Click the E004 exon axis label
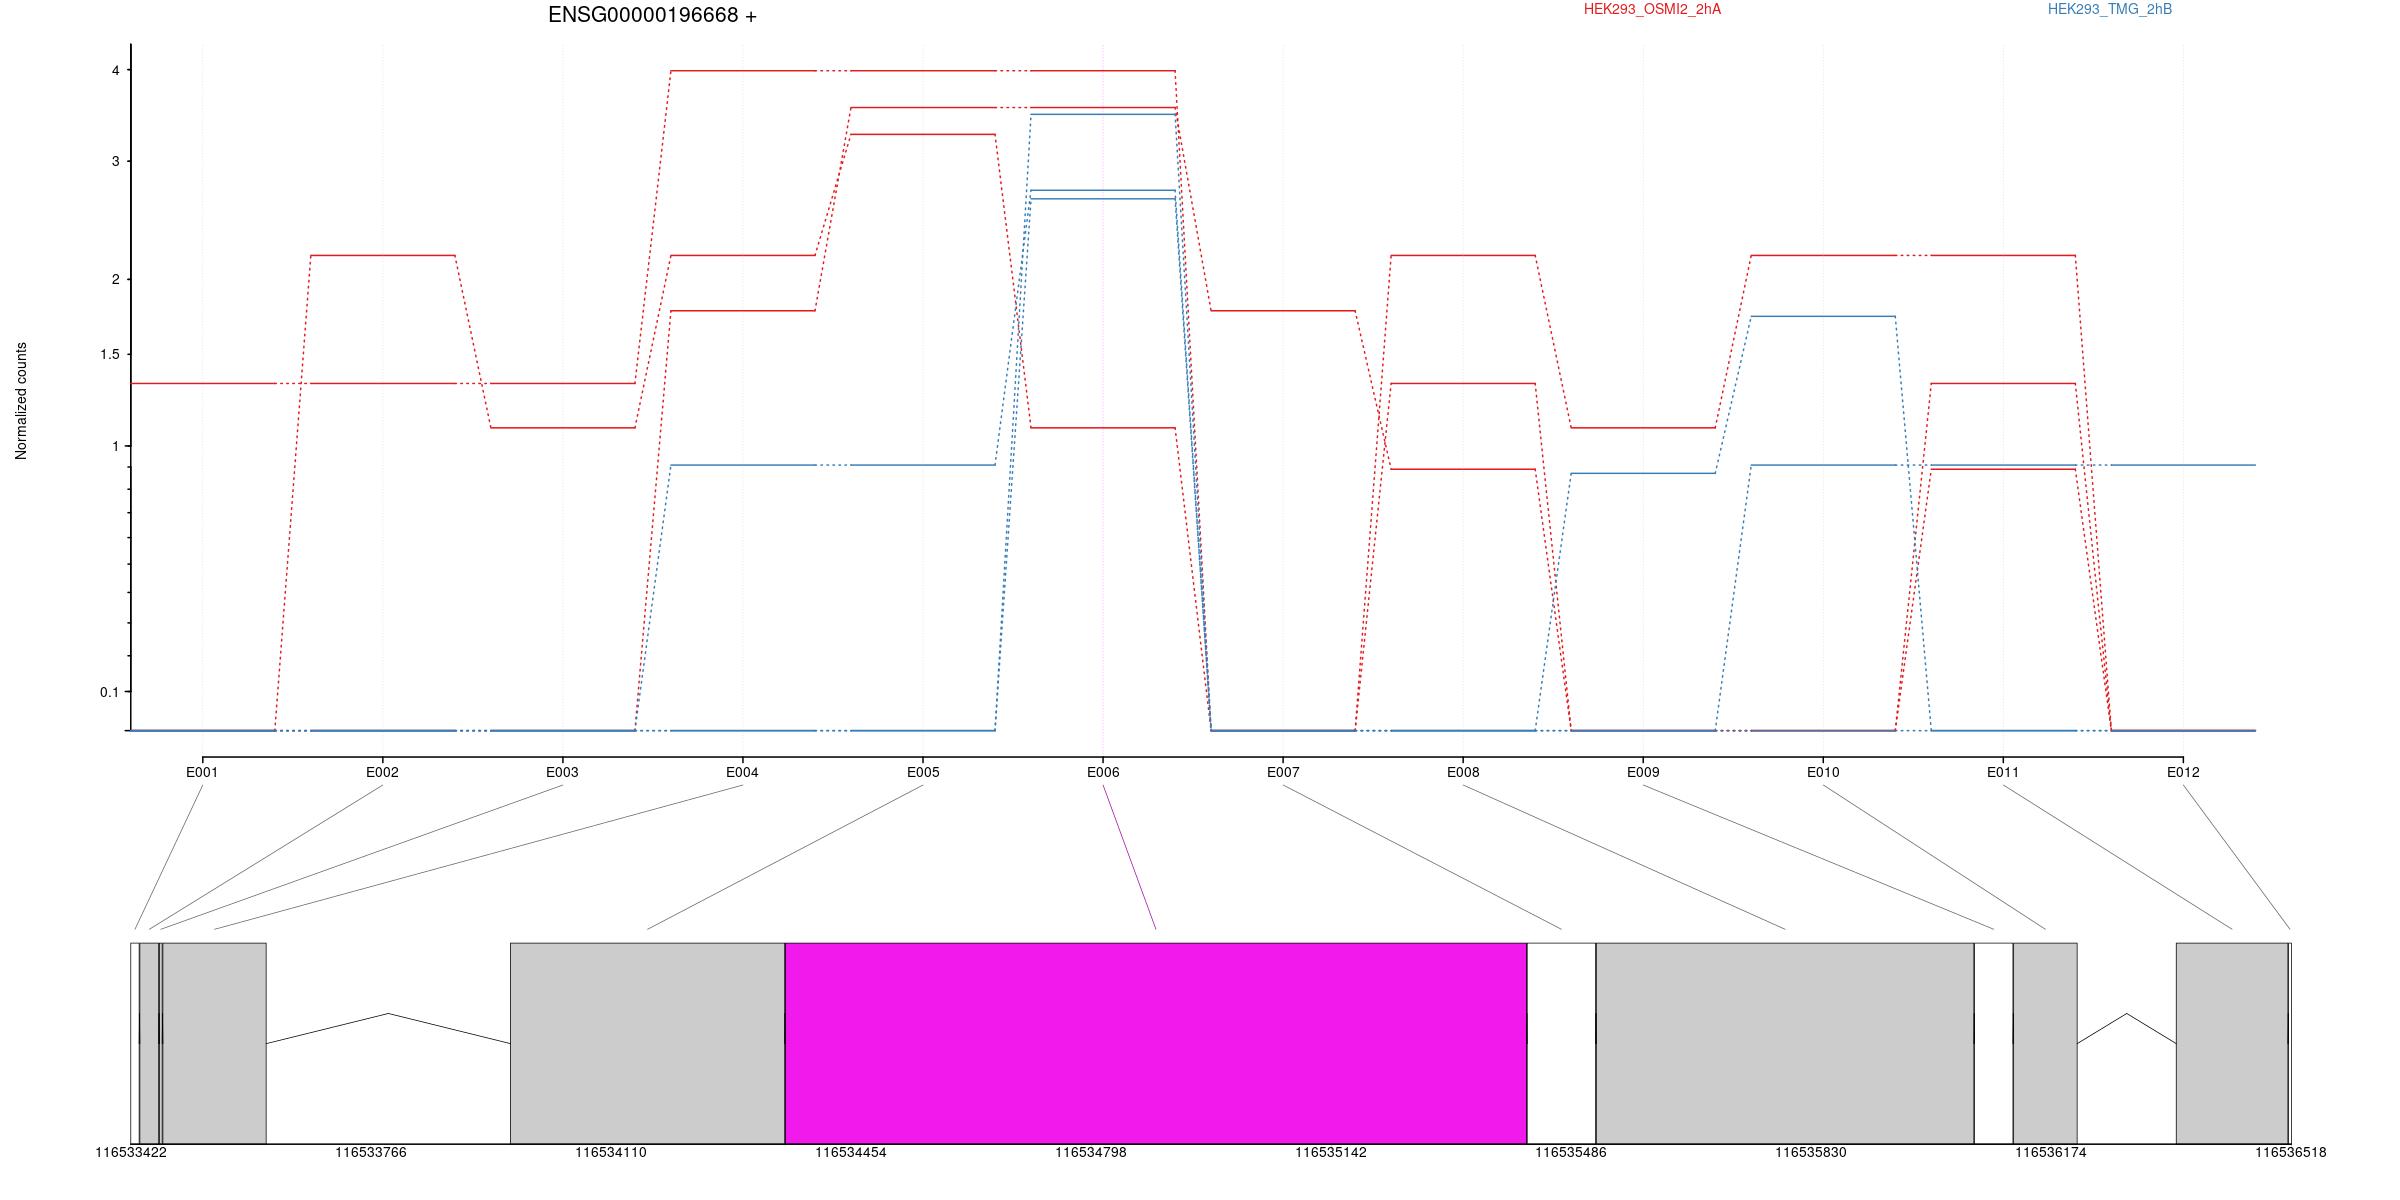The image size is (2400, 1200). click(x=742, y=772)
